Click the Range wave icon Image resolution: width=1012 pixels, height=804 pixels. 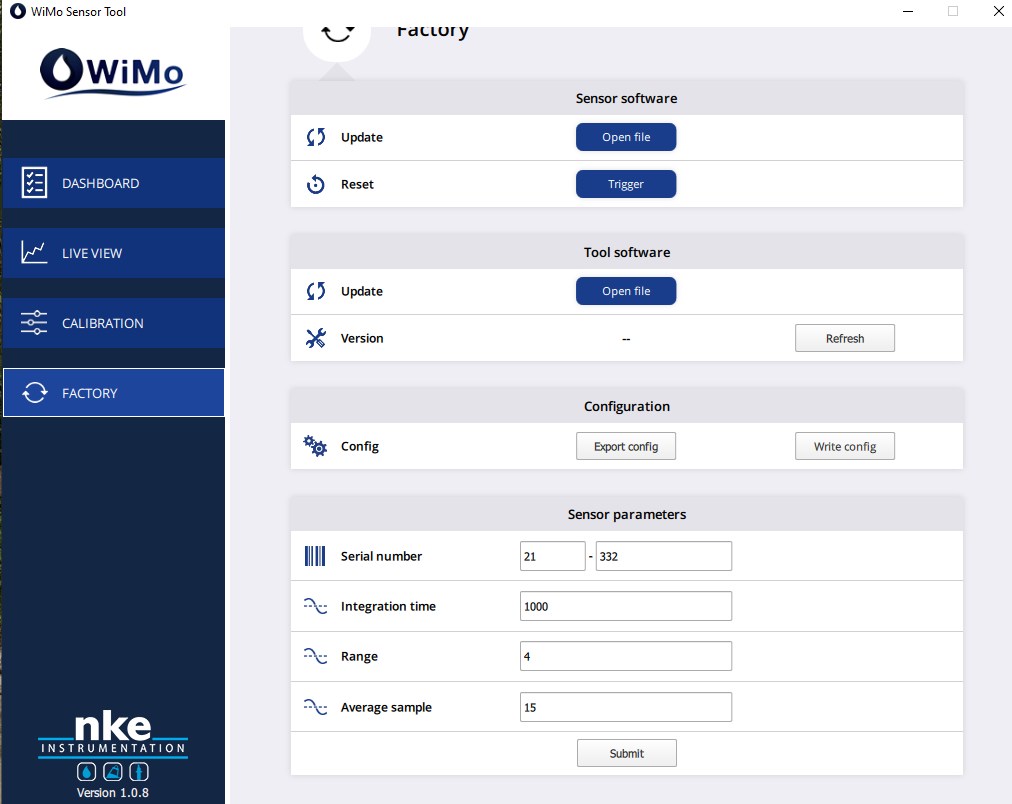316,656
